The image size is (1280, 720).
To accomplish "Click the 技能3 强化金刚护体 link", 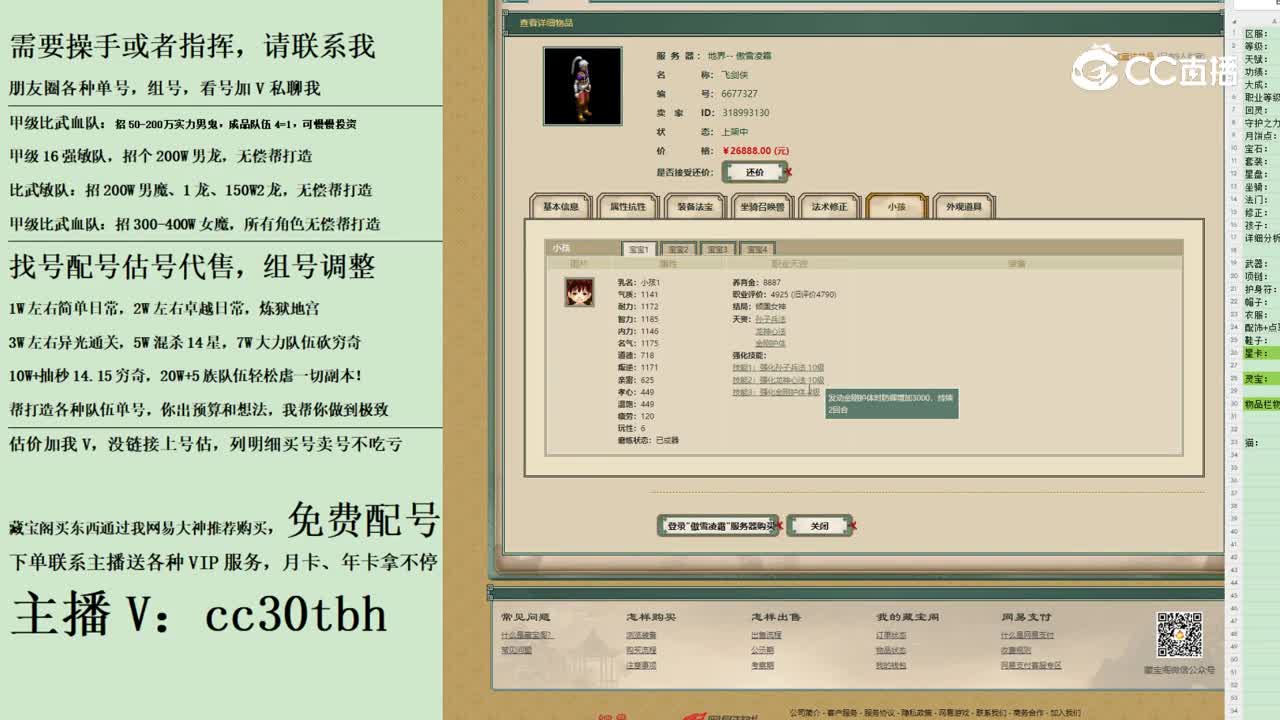I will [777, 392].
